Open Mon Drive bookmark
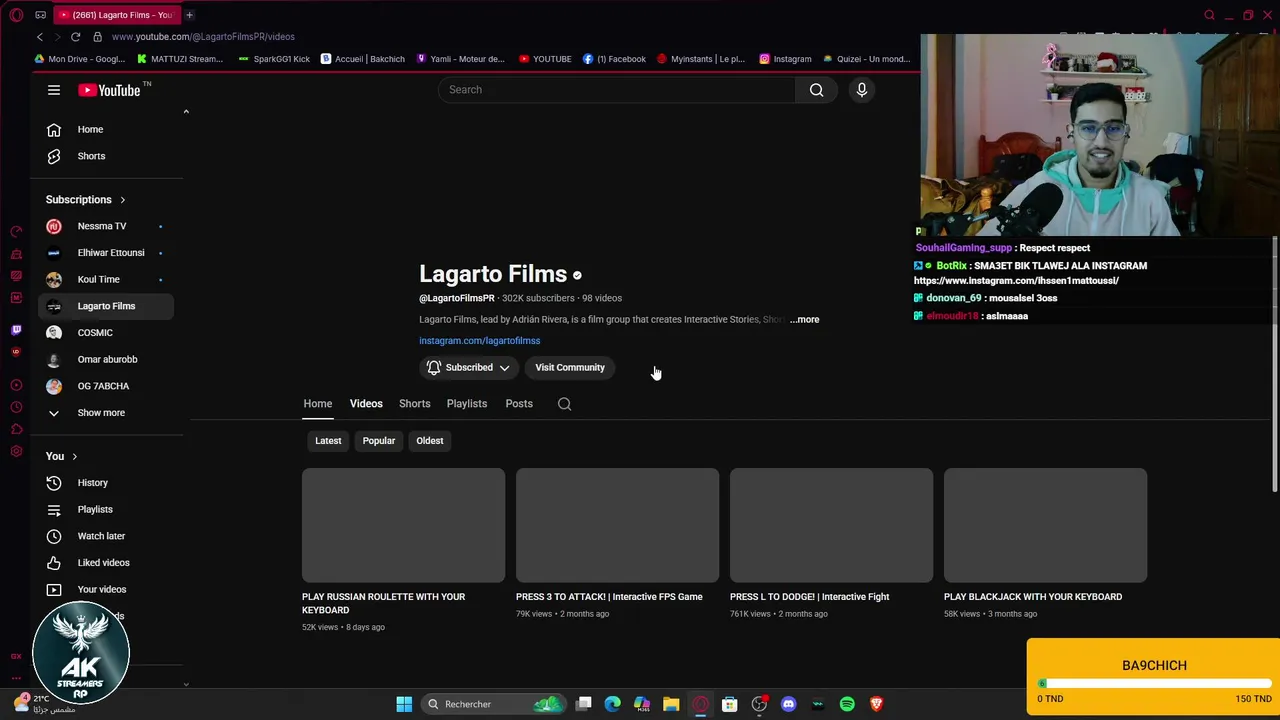Image resolution: width=1280 pixels, height=720 pixels. pyautogui.click(x=80, y=59)
